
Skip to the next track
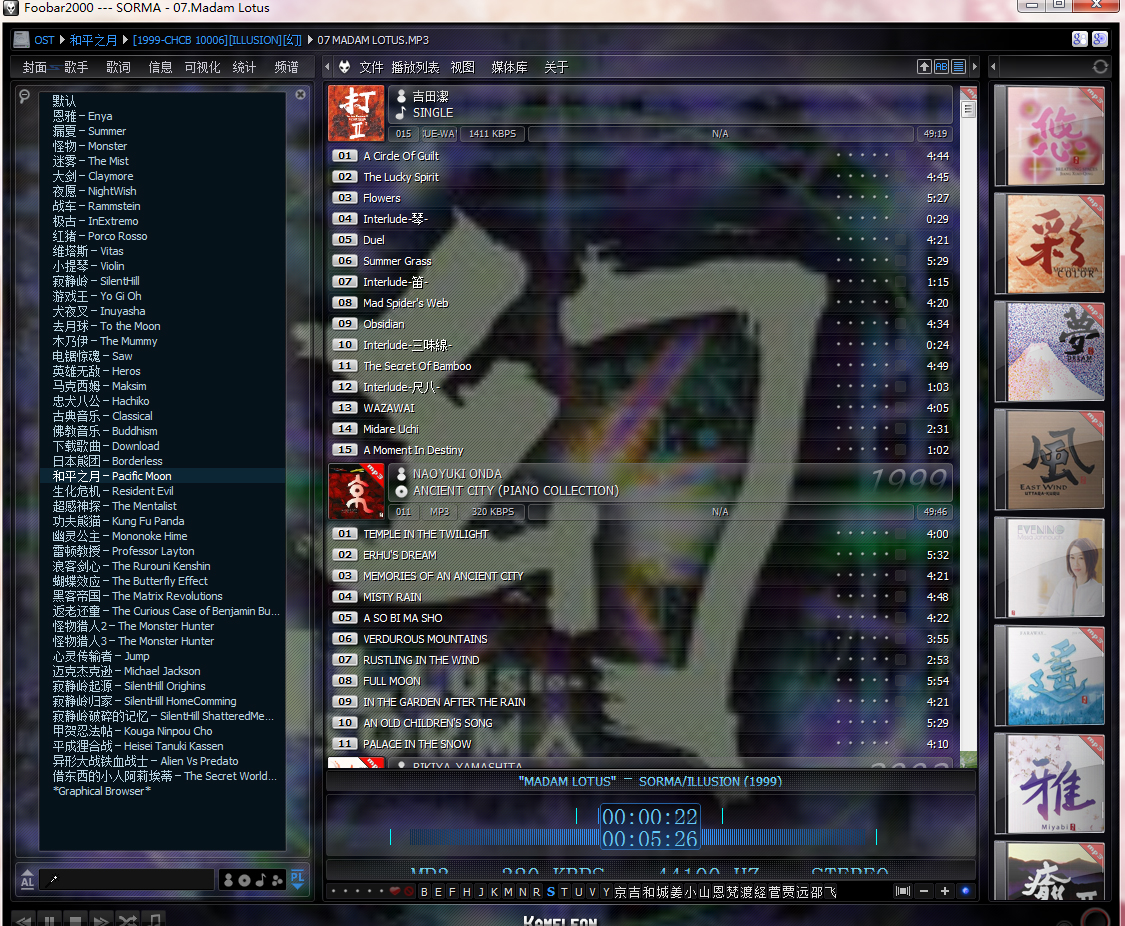[x=101, y=920]
